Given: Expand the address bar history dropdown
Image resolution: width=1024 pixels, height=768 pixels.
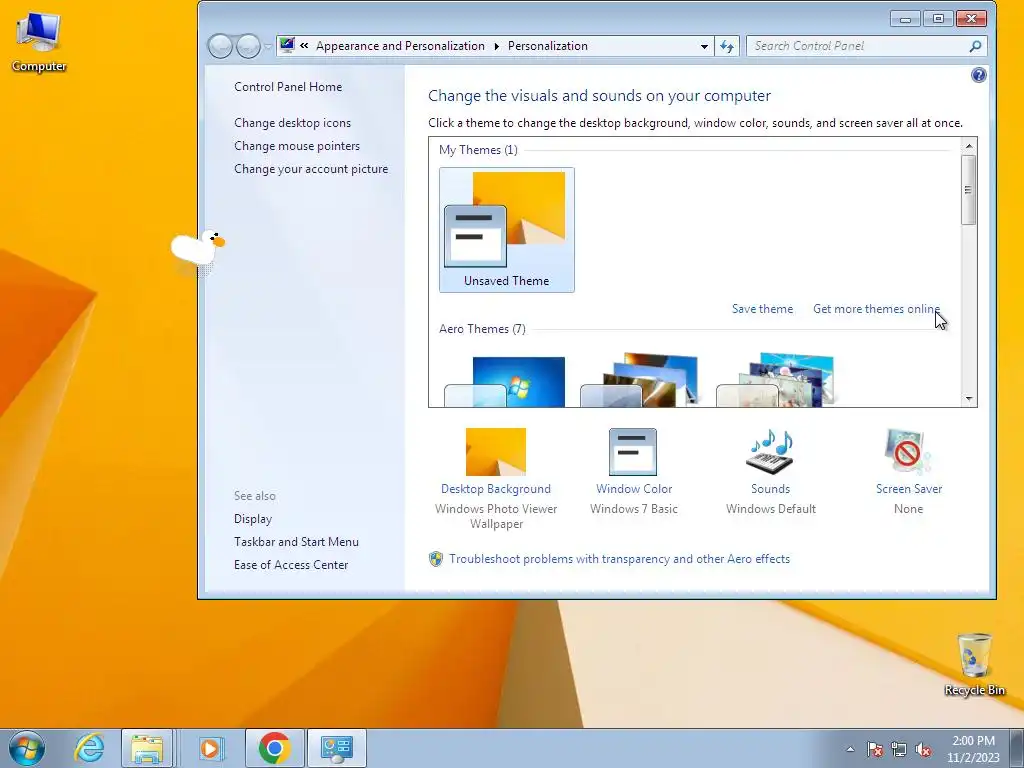Looking at the screenshot, I should pos(704,46).
